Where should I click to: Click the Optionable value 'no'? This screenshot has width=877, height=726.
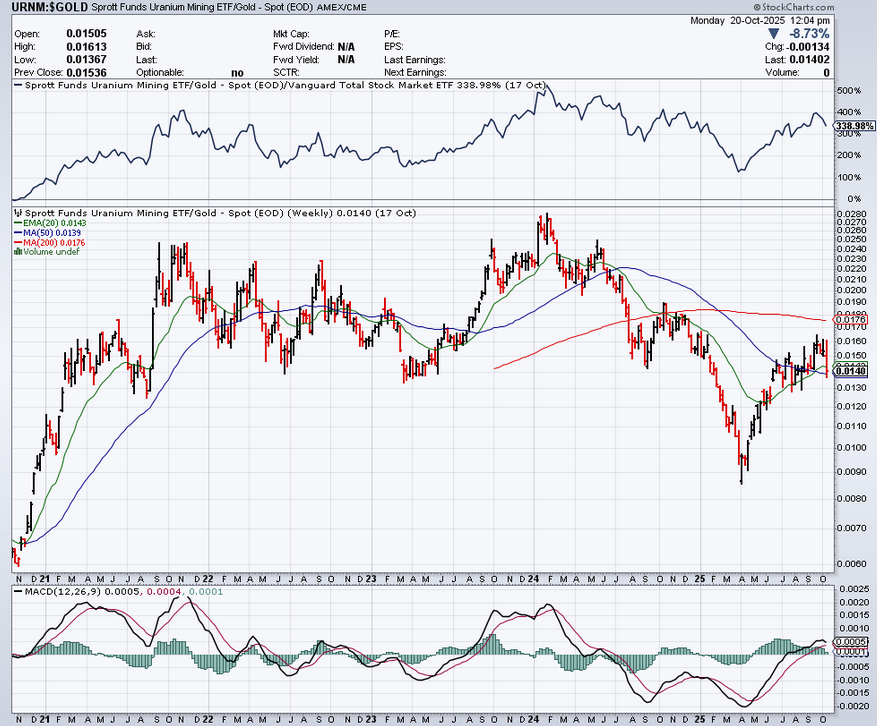[237, 73]
